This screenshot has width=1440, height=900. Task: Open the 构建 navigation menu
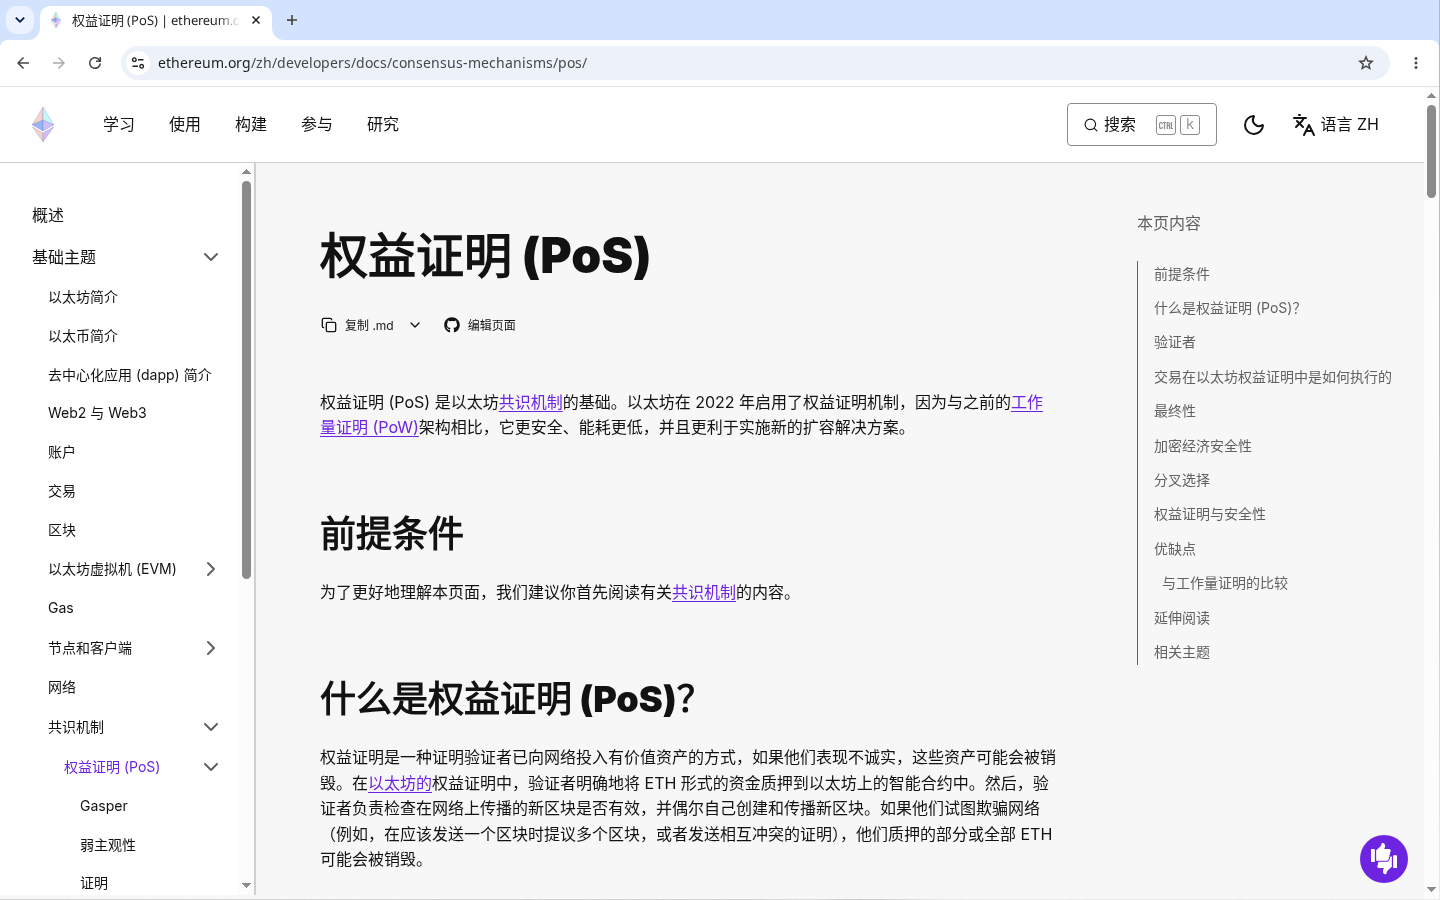251,125
